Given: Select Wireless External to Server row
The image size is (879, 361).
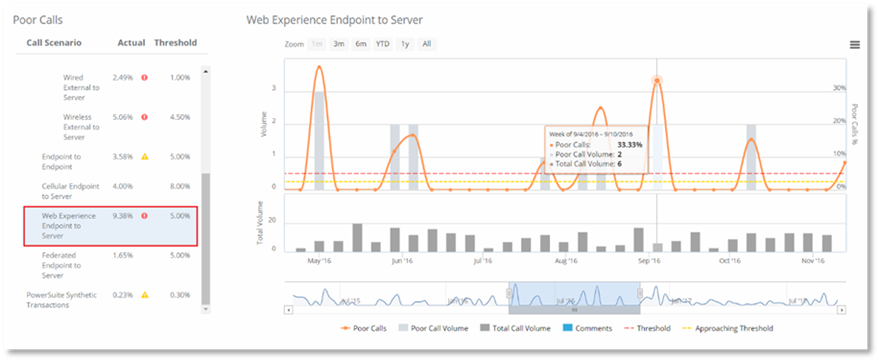Looking at the screenshot, I should pyautogui.click(x=111, y=127).
